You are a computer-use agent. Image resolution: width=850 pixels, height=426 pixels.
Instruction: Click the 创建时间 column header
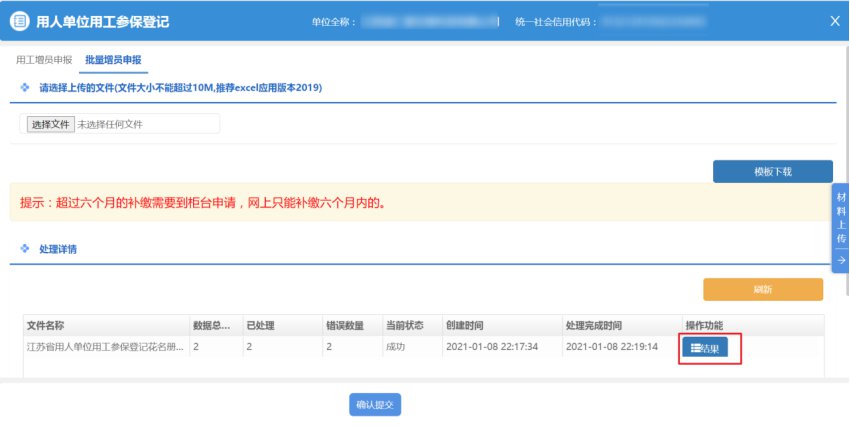pos(465,326)
